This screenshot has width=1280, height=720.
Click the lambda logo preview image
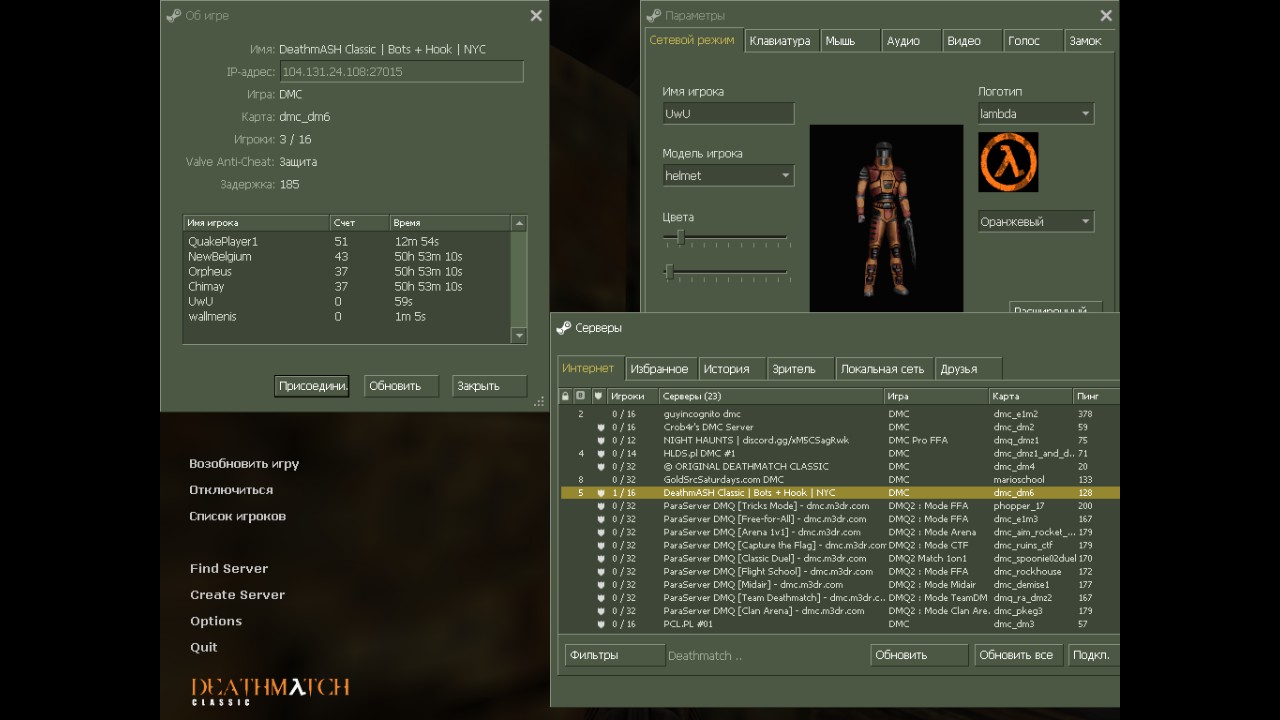tap(1008, 162)
